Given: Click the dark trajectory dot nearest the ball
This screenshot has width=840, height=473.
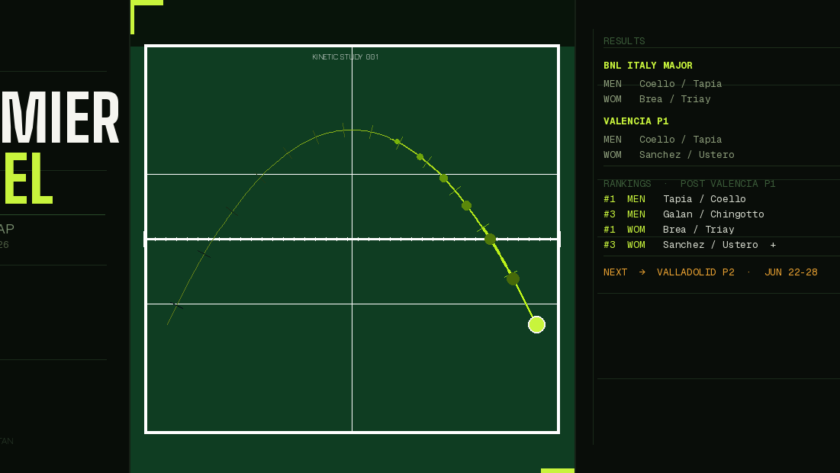Looking at the screenshot, I should pyautogui.click(x=513, y=279).
